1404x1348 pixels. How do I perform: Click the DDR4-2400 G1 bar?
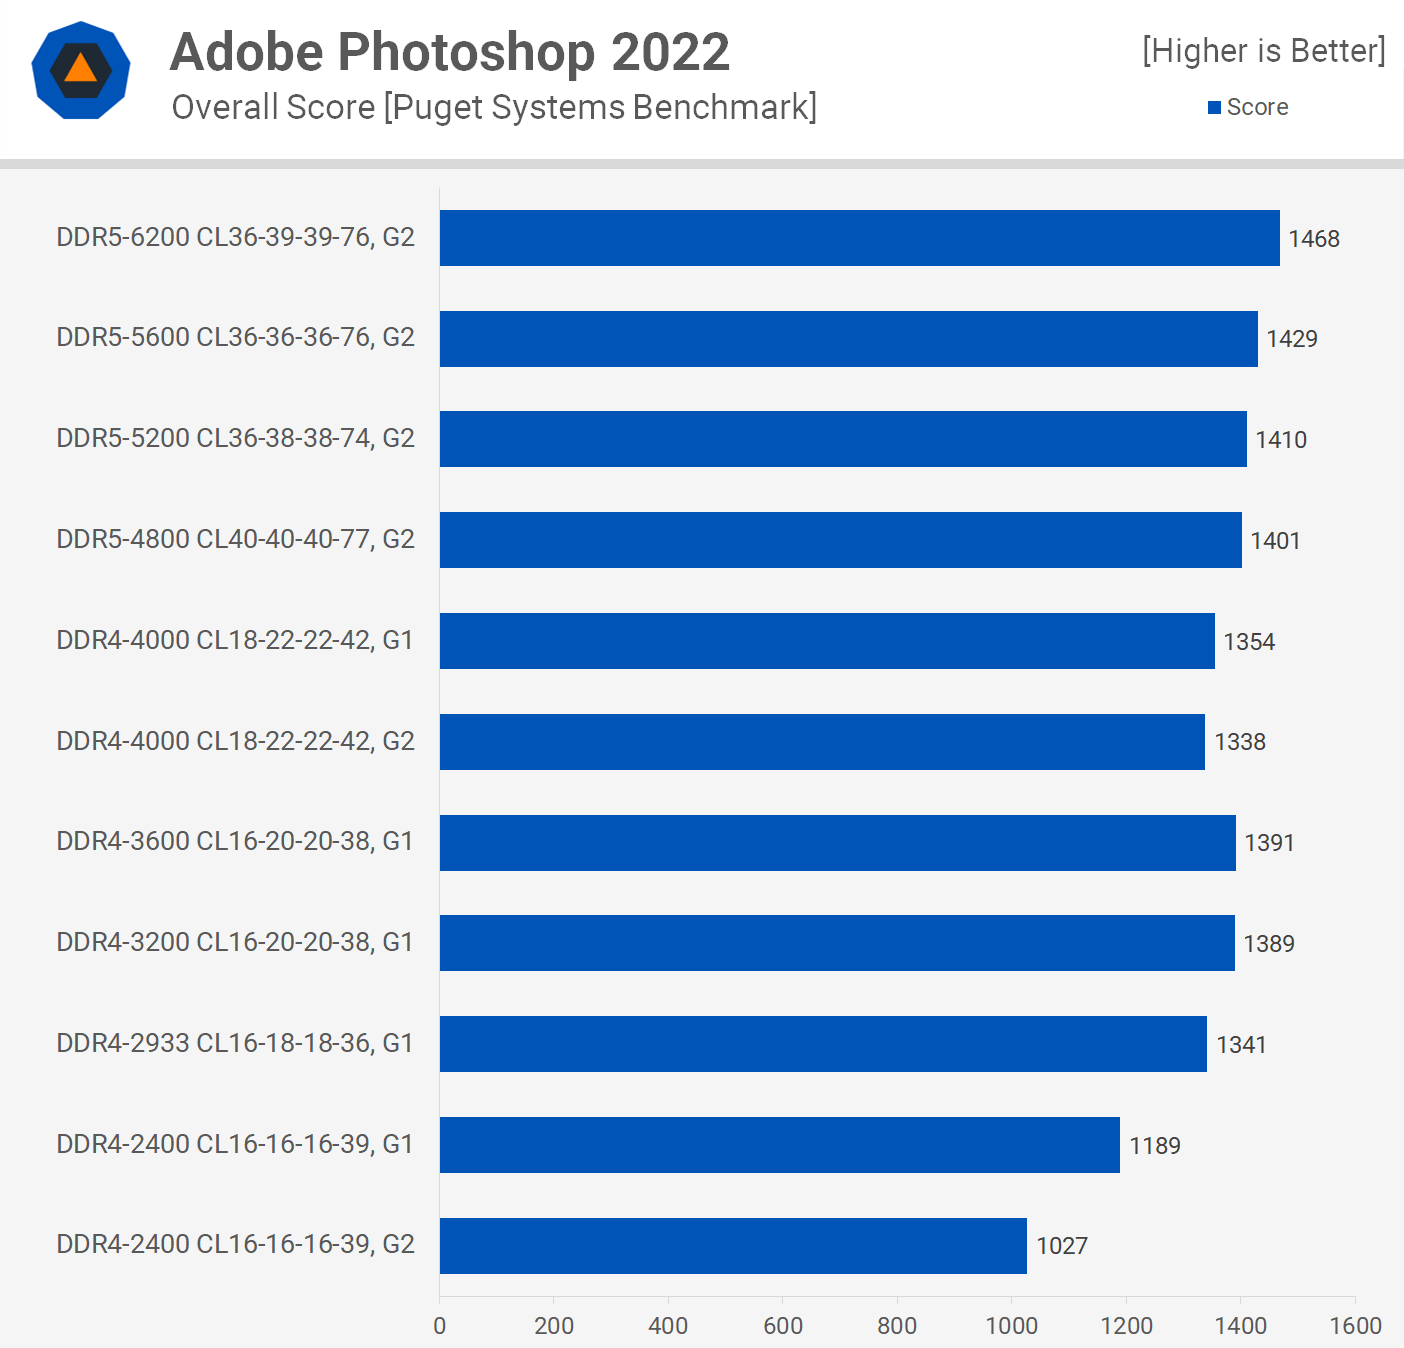(x=780, y=1145)
